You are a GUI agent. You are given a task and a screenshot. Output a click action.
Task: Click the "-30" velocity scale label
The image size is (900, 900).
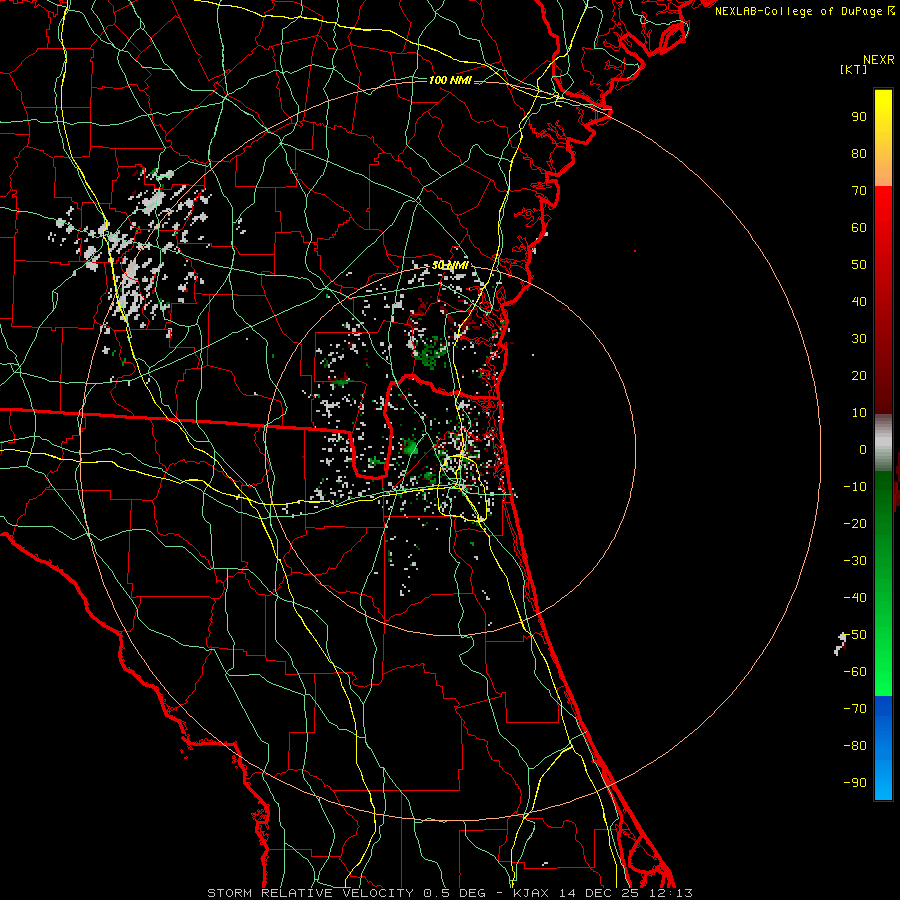855,561
